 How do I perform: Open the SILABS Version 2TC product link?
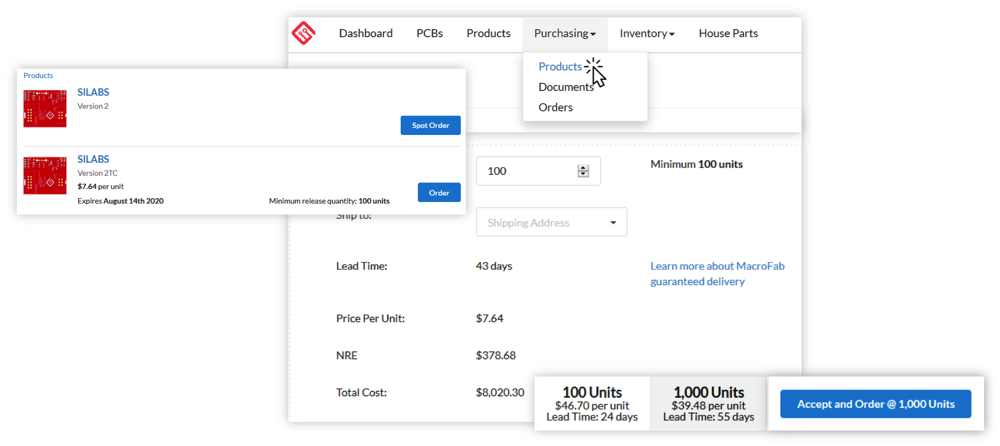[94, 159]
